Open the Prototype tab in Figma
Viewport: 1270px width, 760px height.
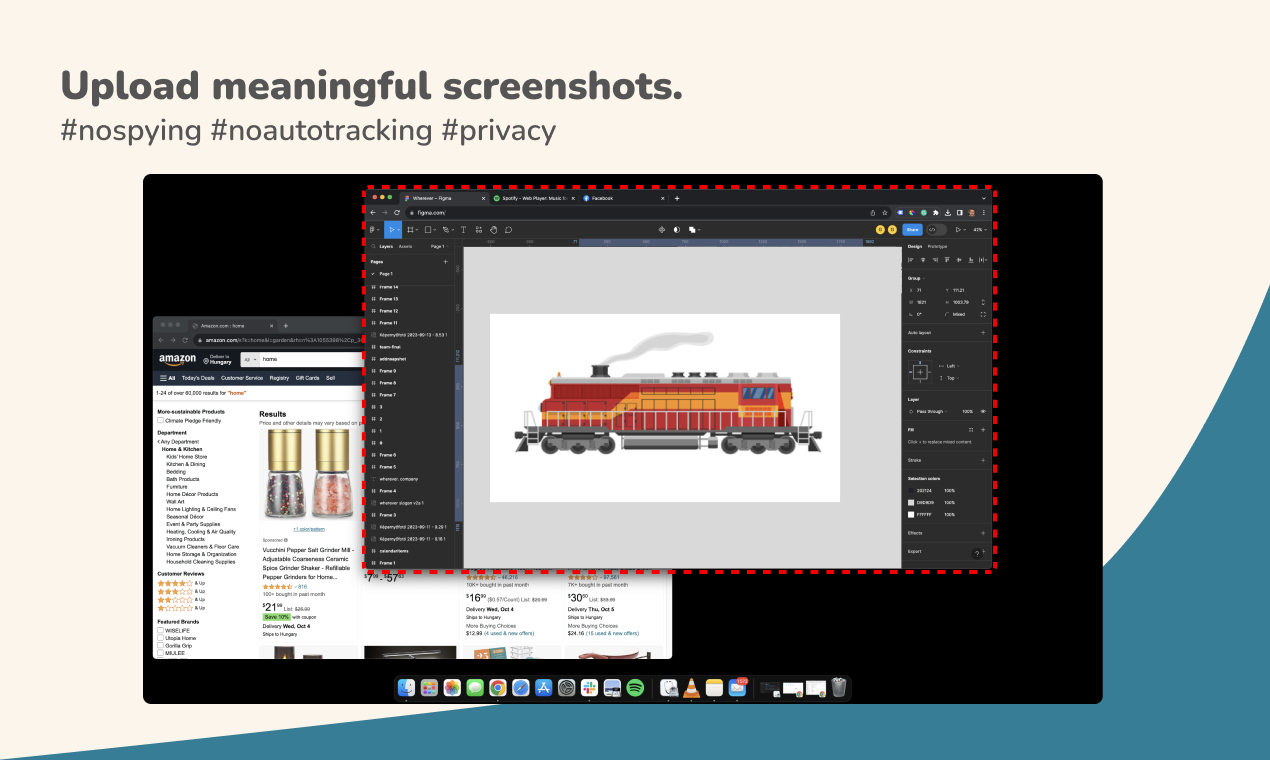937,246
